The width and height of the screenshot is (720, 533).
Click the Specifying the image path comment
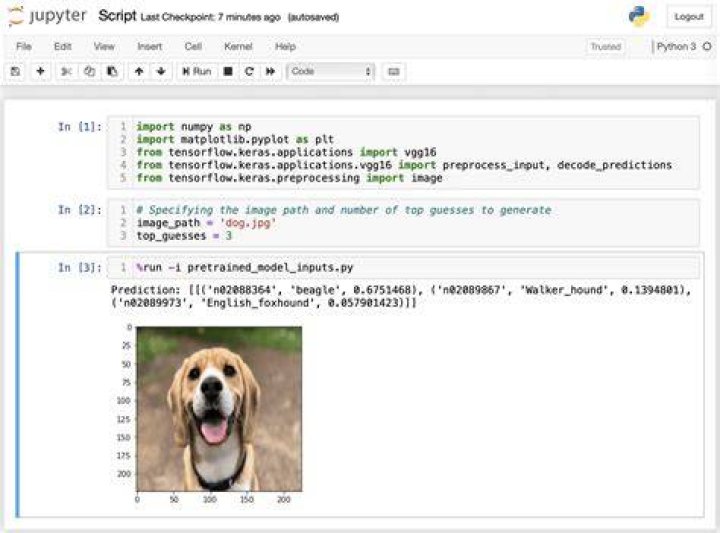coord(343,210)
